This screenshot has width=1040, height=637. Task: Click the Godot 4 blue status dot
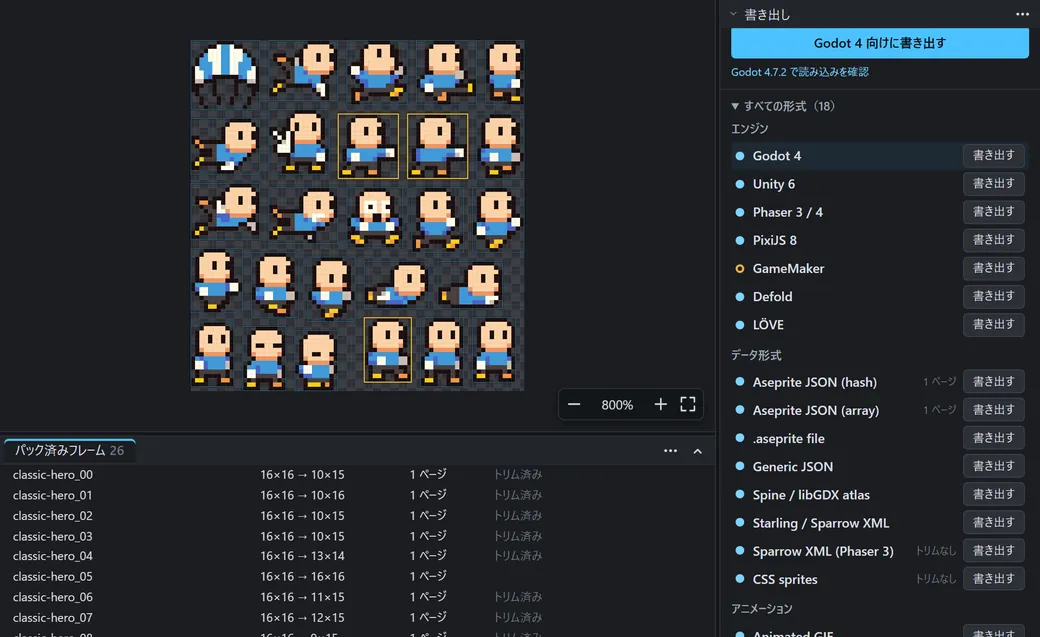[740, 156]
